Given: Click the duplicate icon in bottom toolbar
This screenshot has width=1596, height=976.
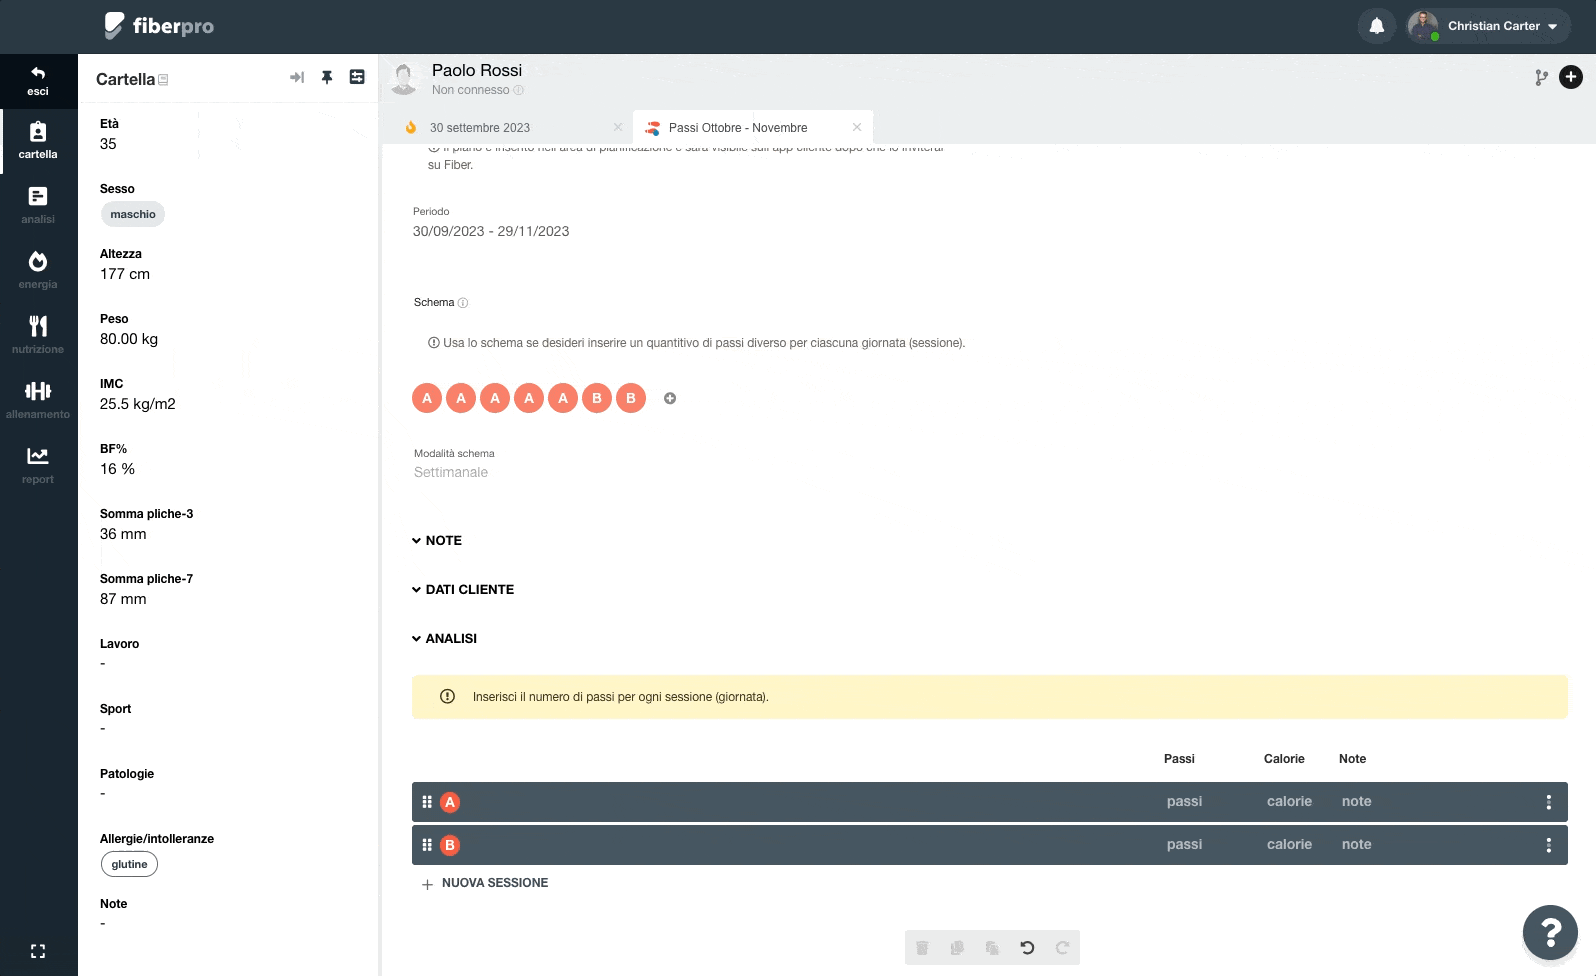Looking at the screenshot, I should 992,948.
